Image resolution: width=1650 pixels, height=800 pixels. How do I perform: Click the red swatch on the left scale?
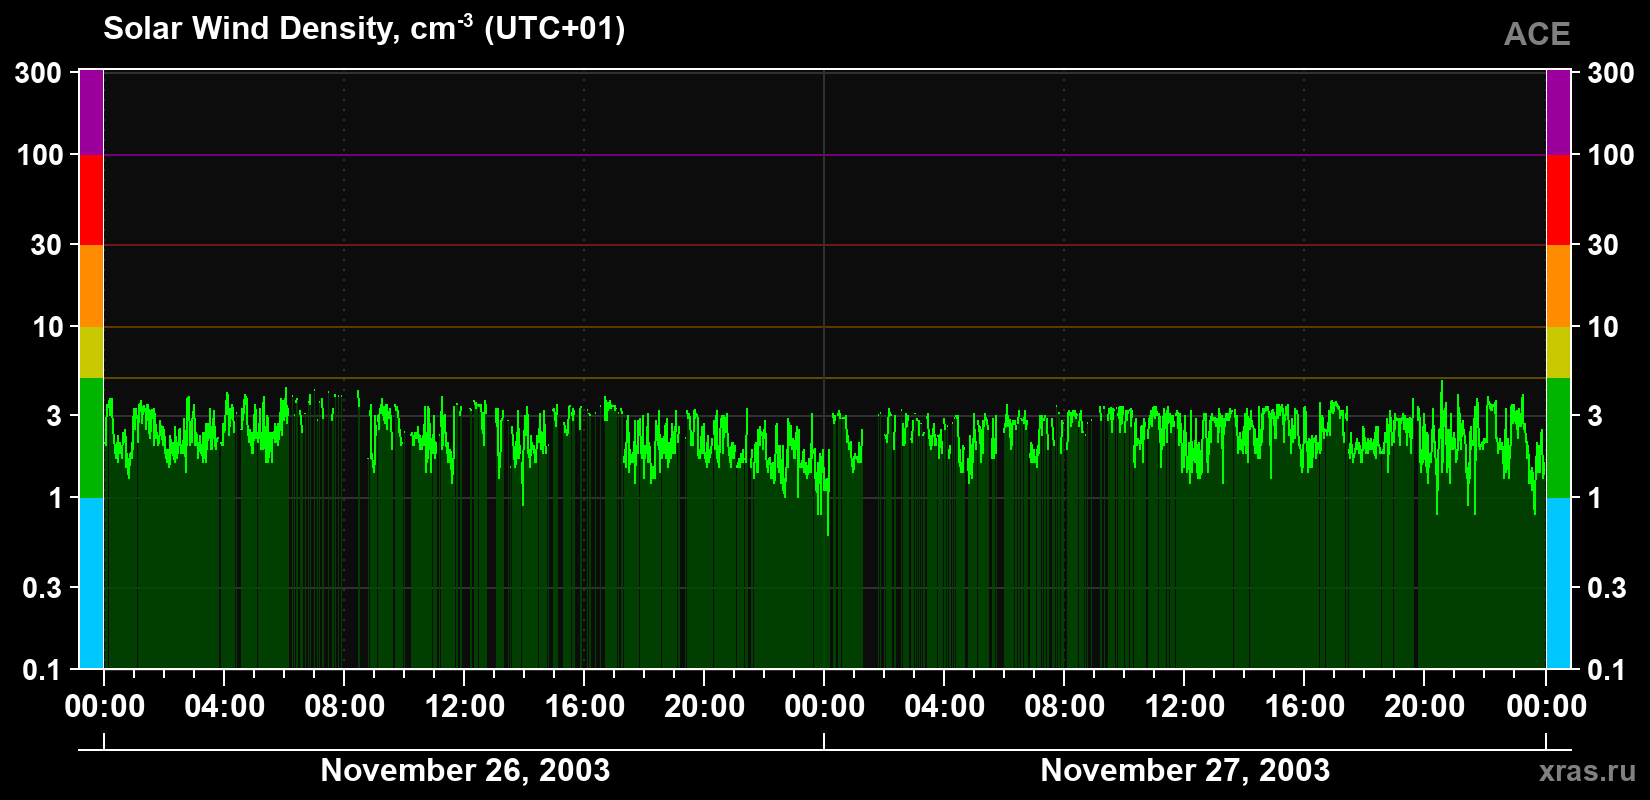[91, 200]
